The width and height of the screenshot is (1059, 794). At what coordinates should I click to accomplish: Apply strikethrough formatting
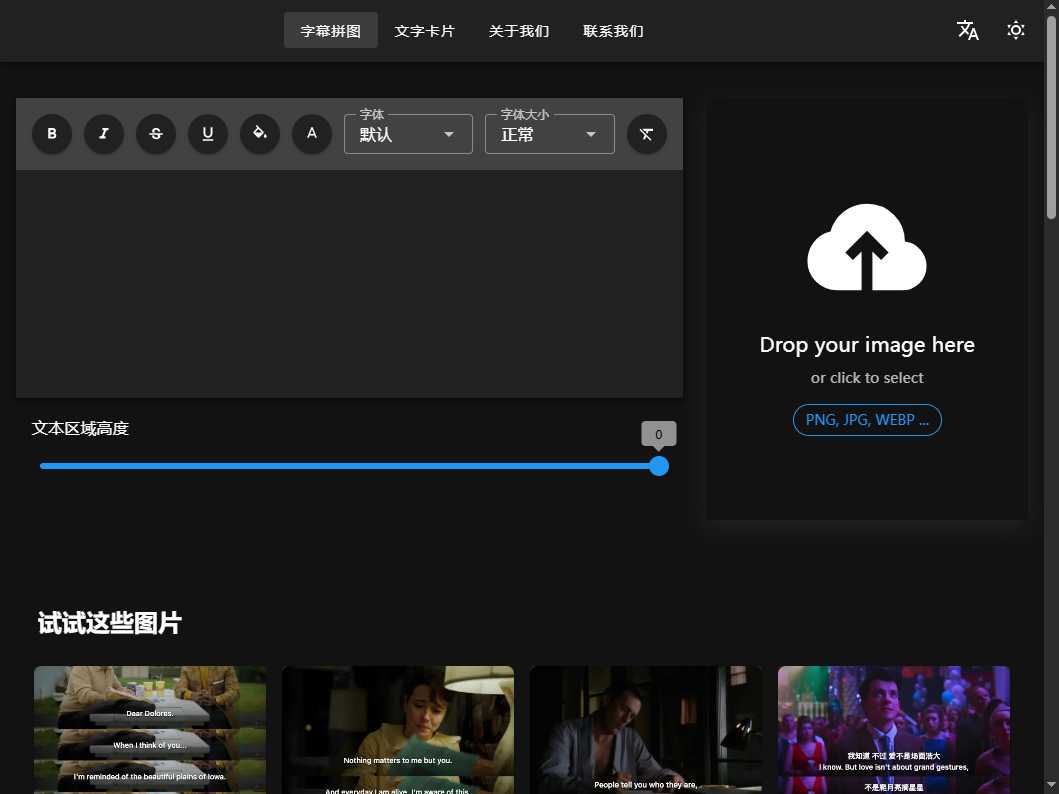click(156, 134)
